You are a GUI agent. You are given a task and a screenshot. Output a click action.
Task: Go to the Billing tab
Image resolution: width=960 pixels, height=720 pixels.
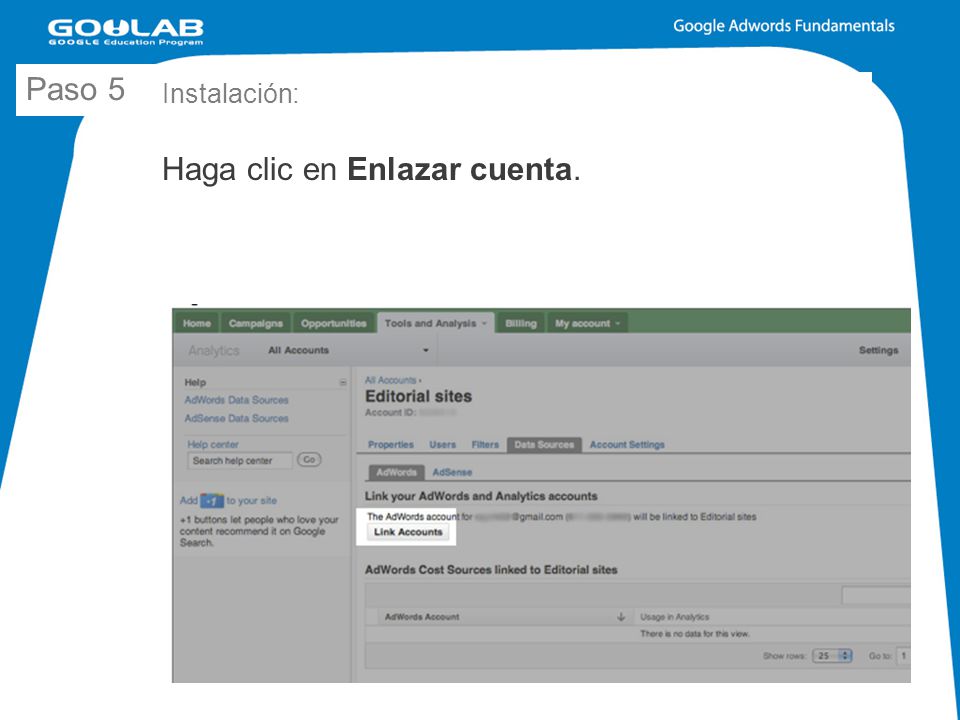pyautogui.click(x=520, y=323)
